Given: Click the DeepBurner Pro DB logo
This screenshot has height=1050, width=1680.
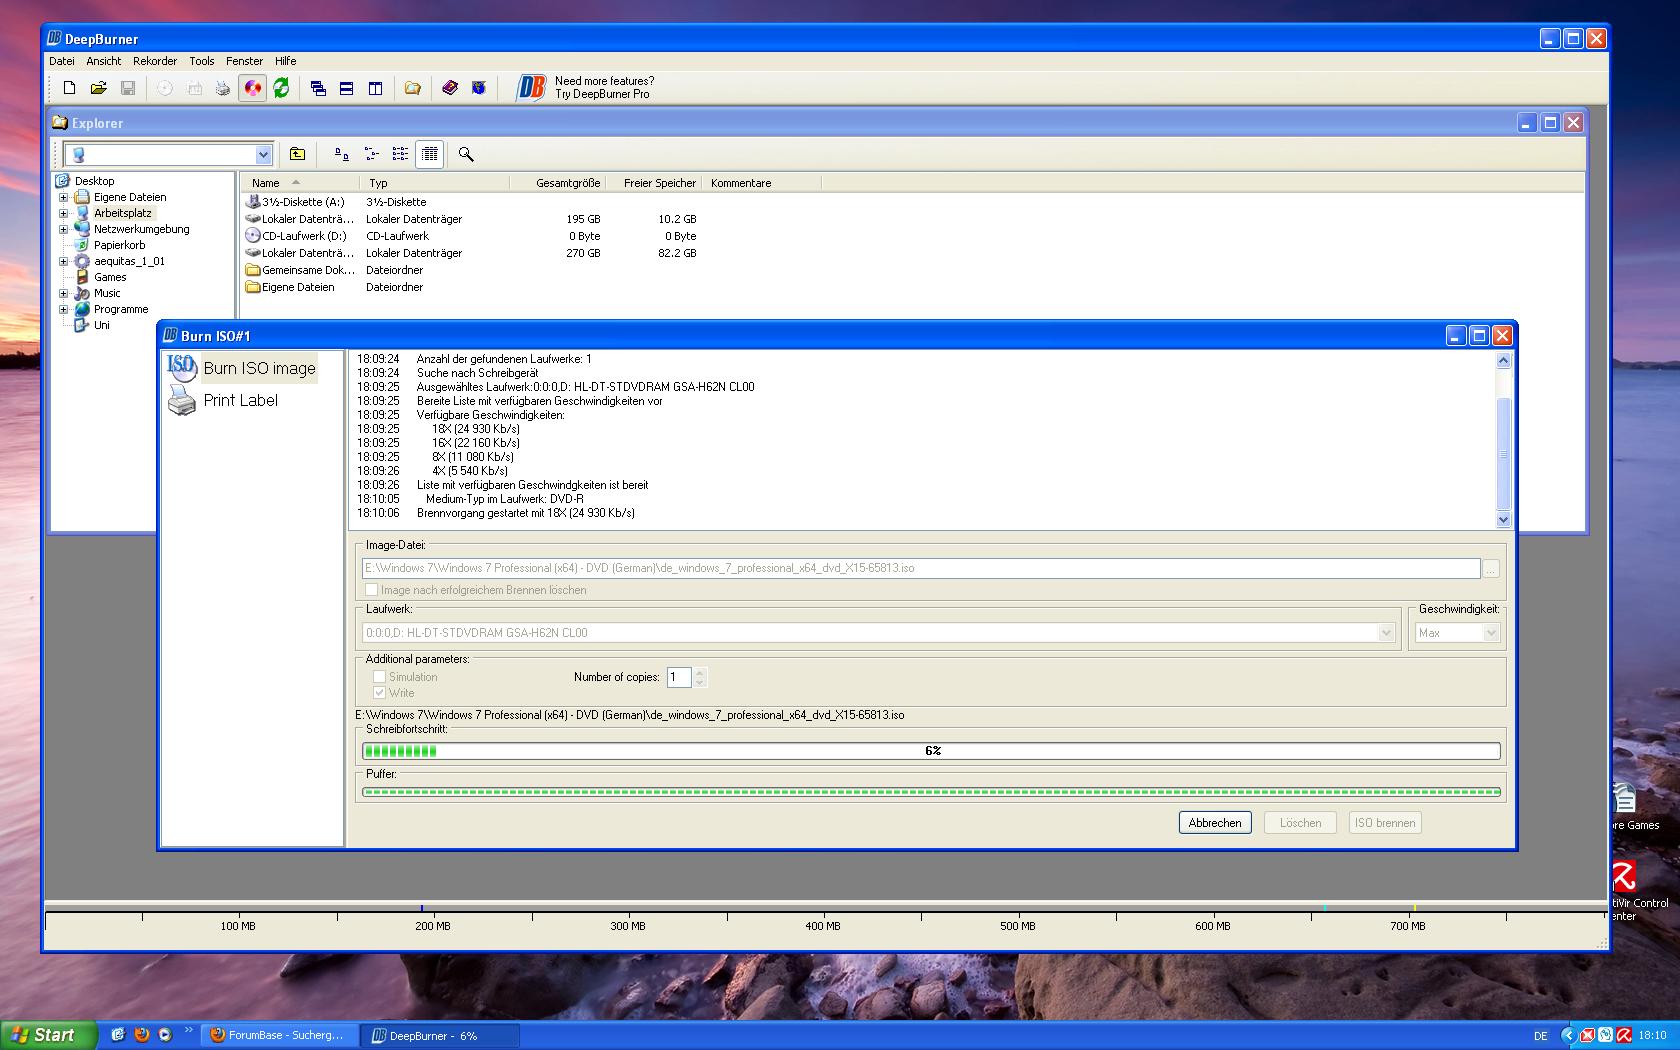Looking at the screenshot, I should click(531, 88).
